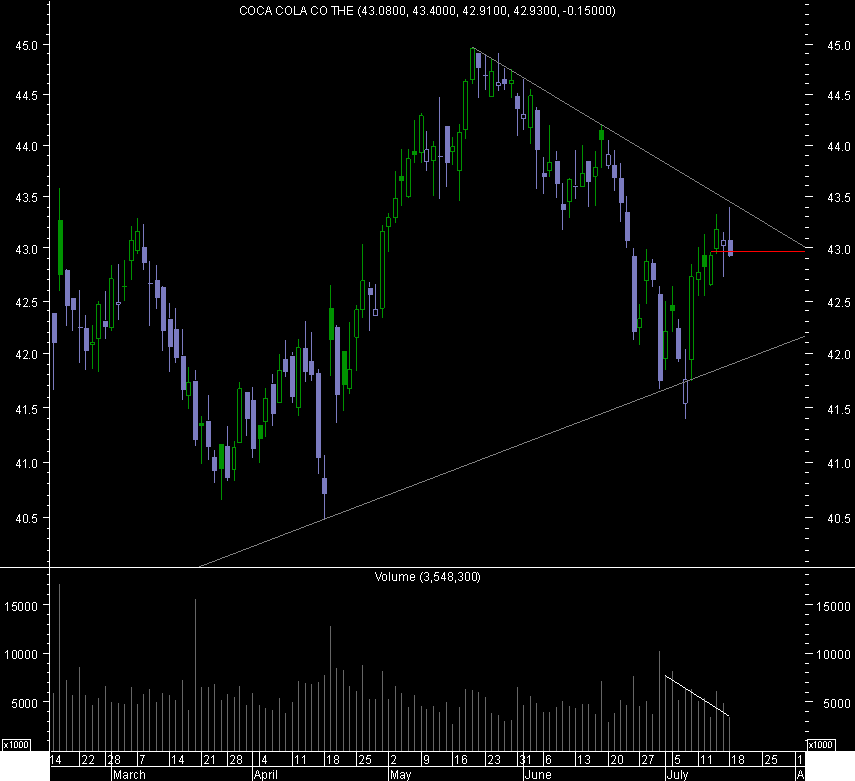This screenshot has height=781, width=855.
Task: Click the red horizontal price line near 43.0
Action: pyautogui.click(x=758, y=251)
